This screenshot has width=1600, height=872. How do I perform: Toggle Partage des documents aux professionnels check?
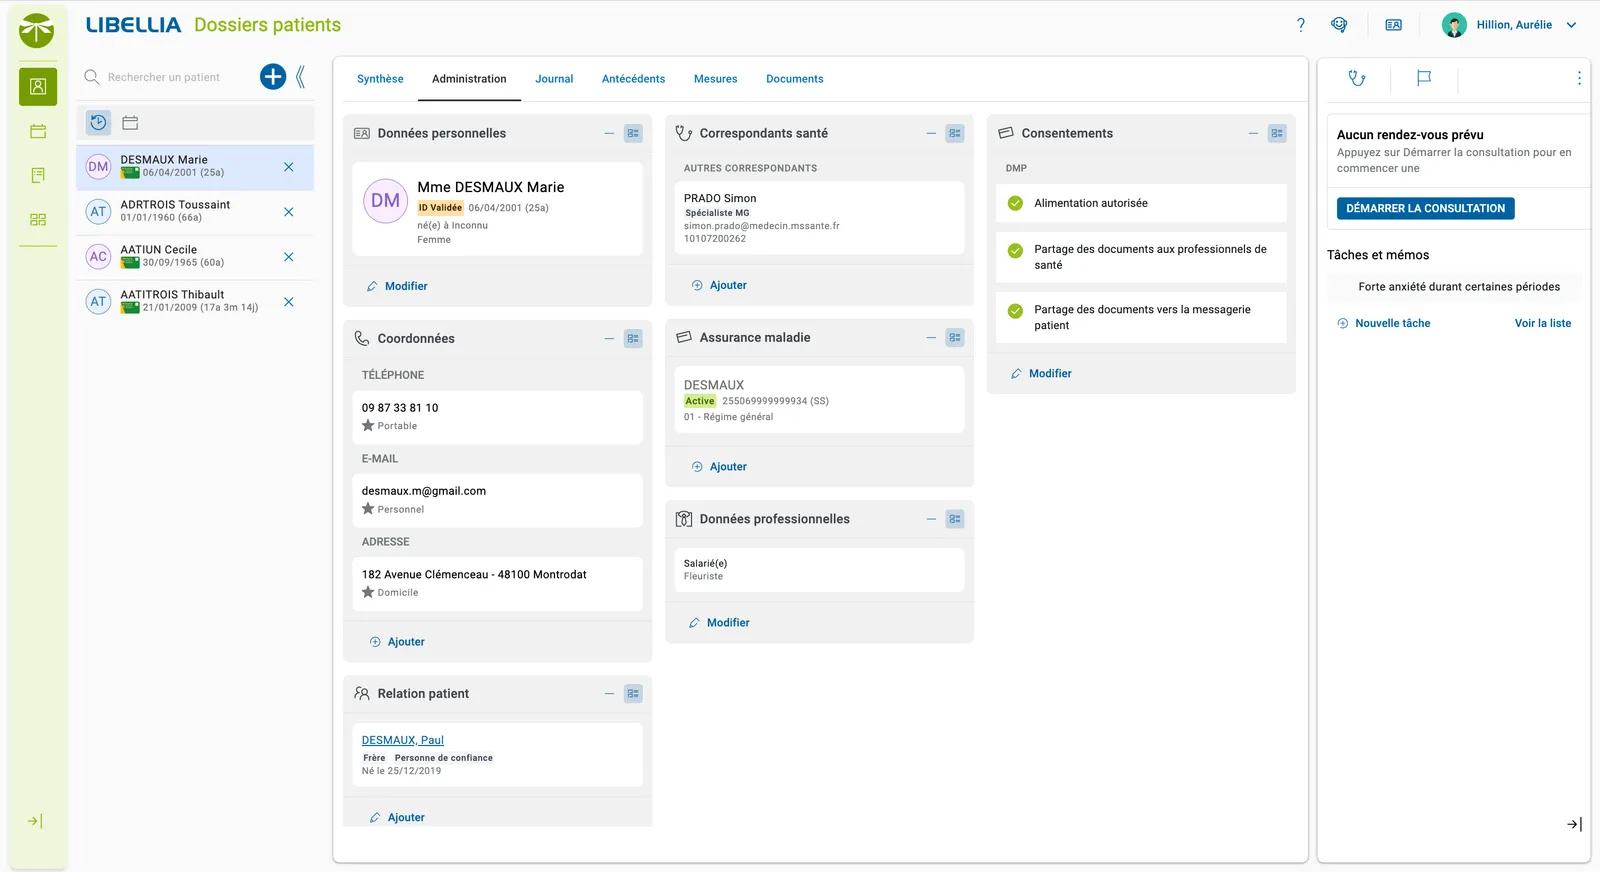[1015, 251]
